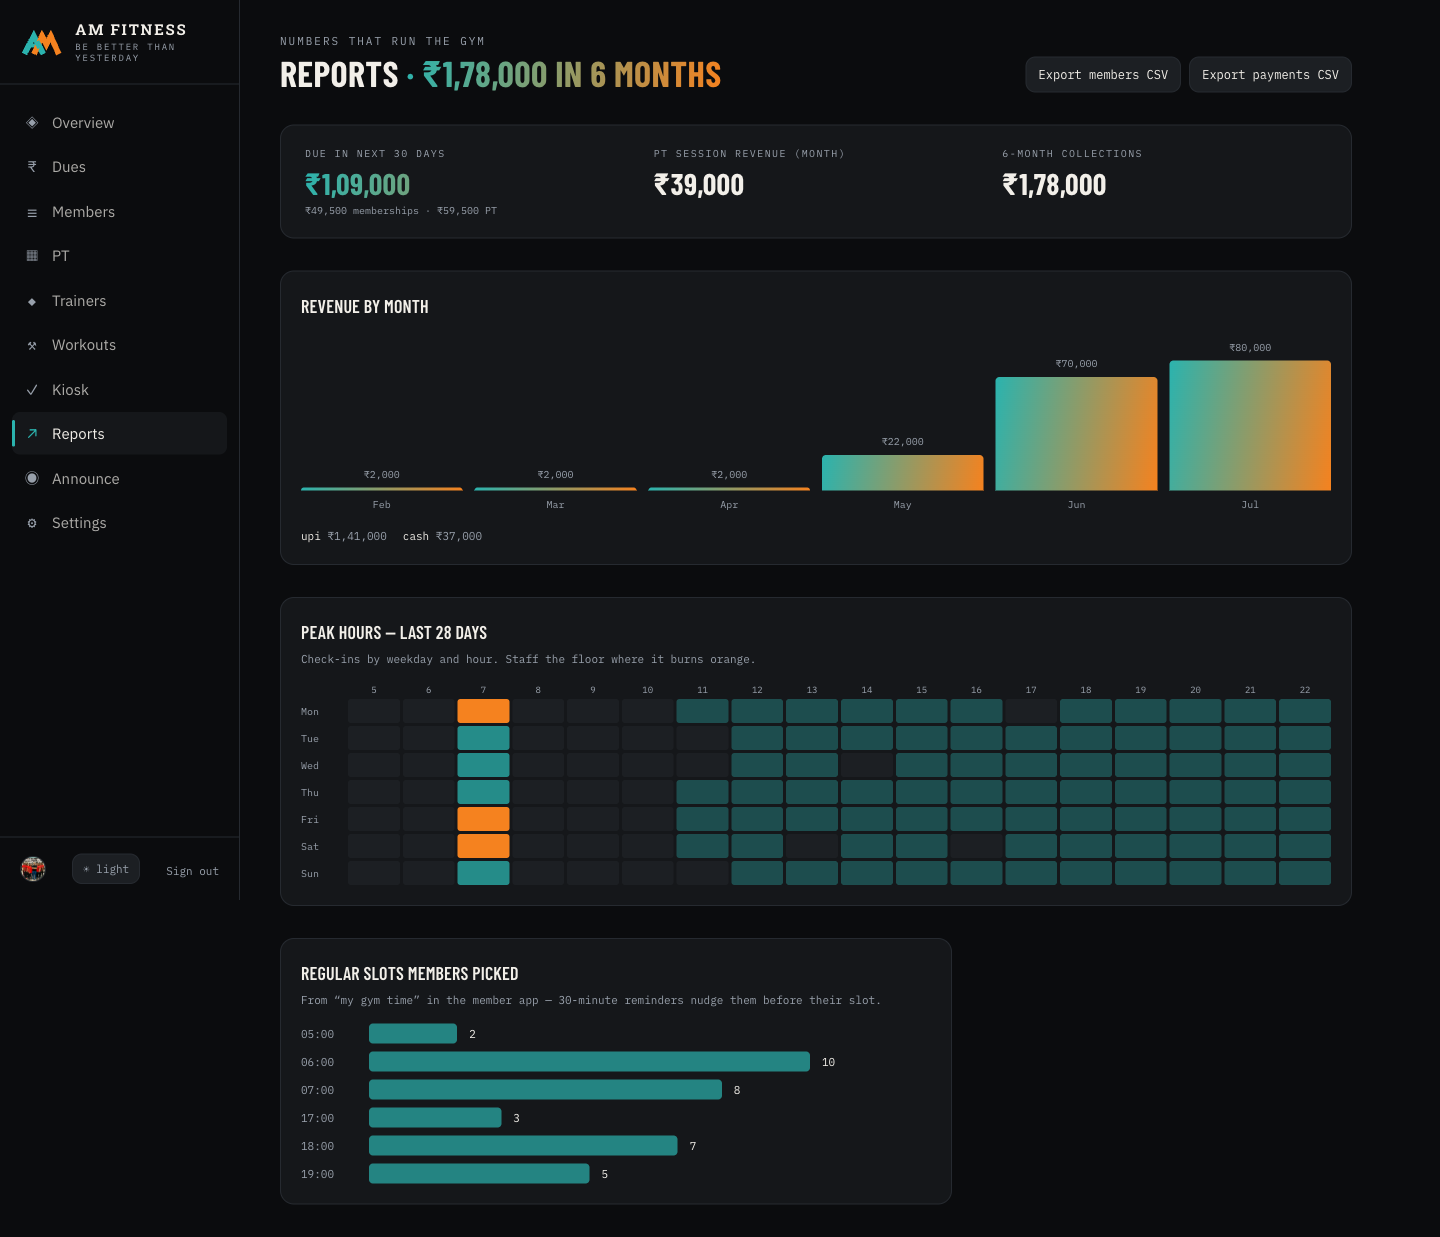The width and height of the screenshot is (1440, 1237).
Task: Click the Settings gear icon
Action: coord(32,523)
